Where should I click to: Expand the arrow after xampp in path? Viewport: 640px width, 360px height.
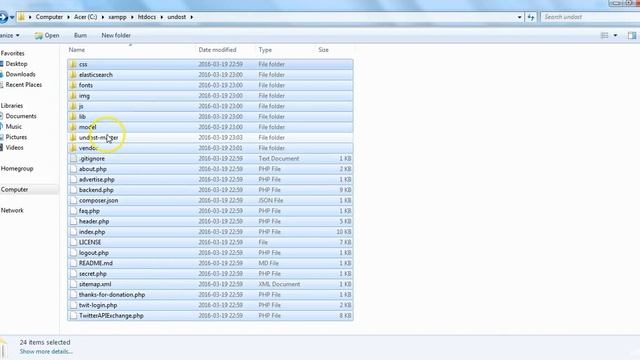[132, 17]
